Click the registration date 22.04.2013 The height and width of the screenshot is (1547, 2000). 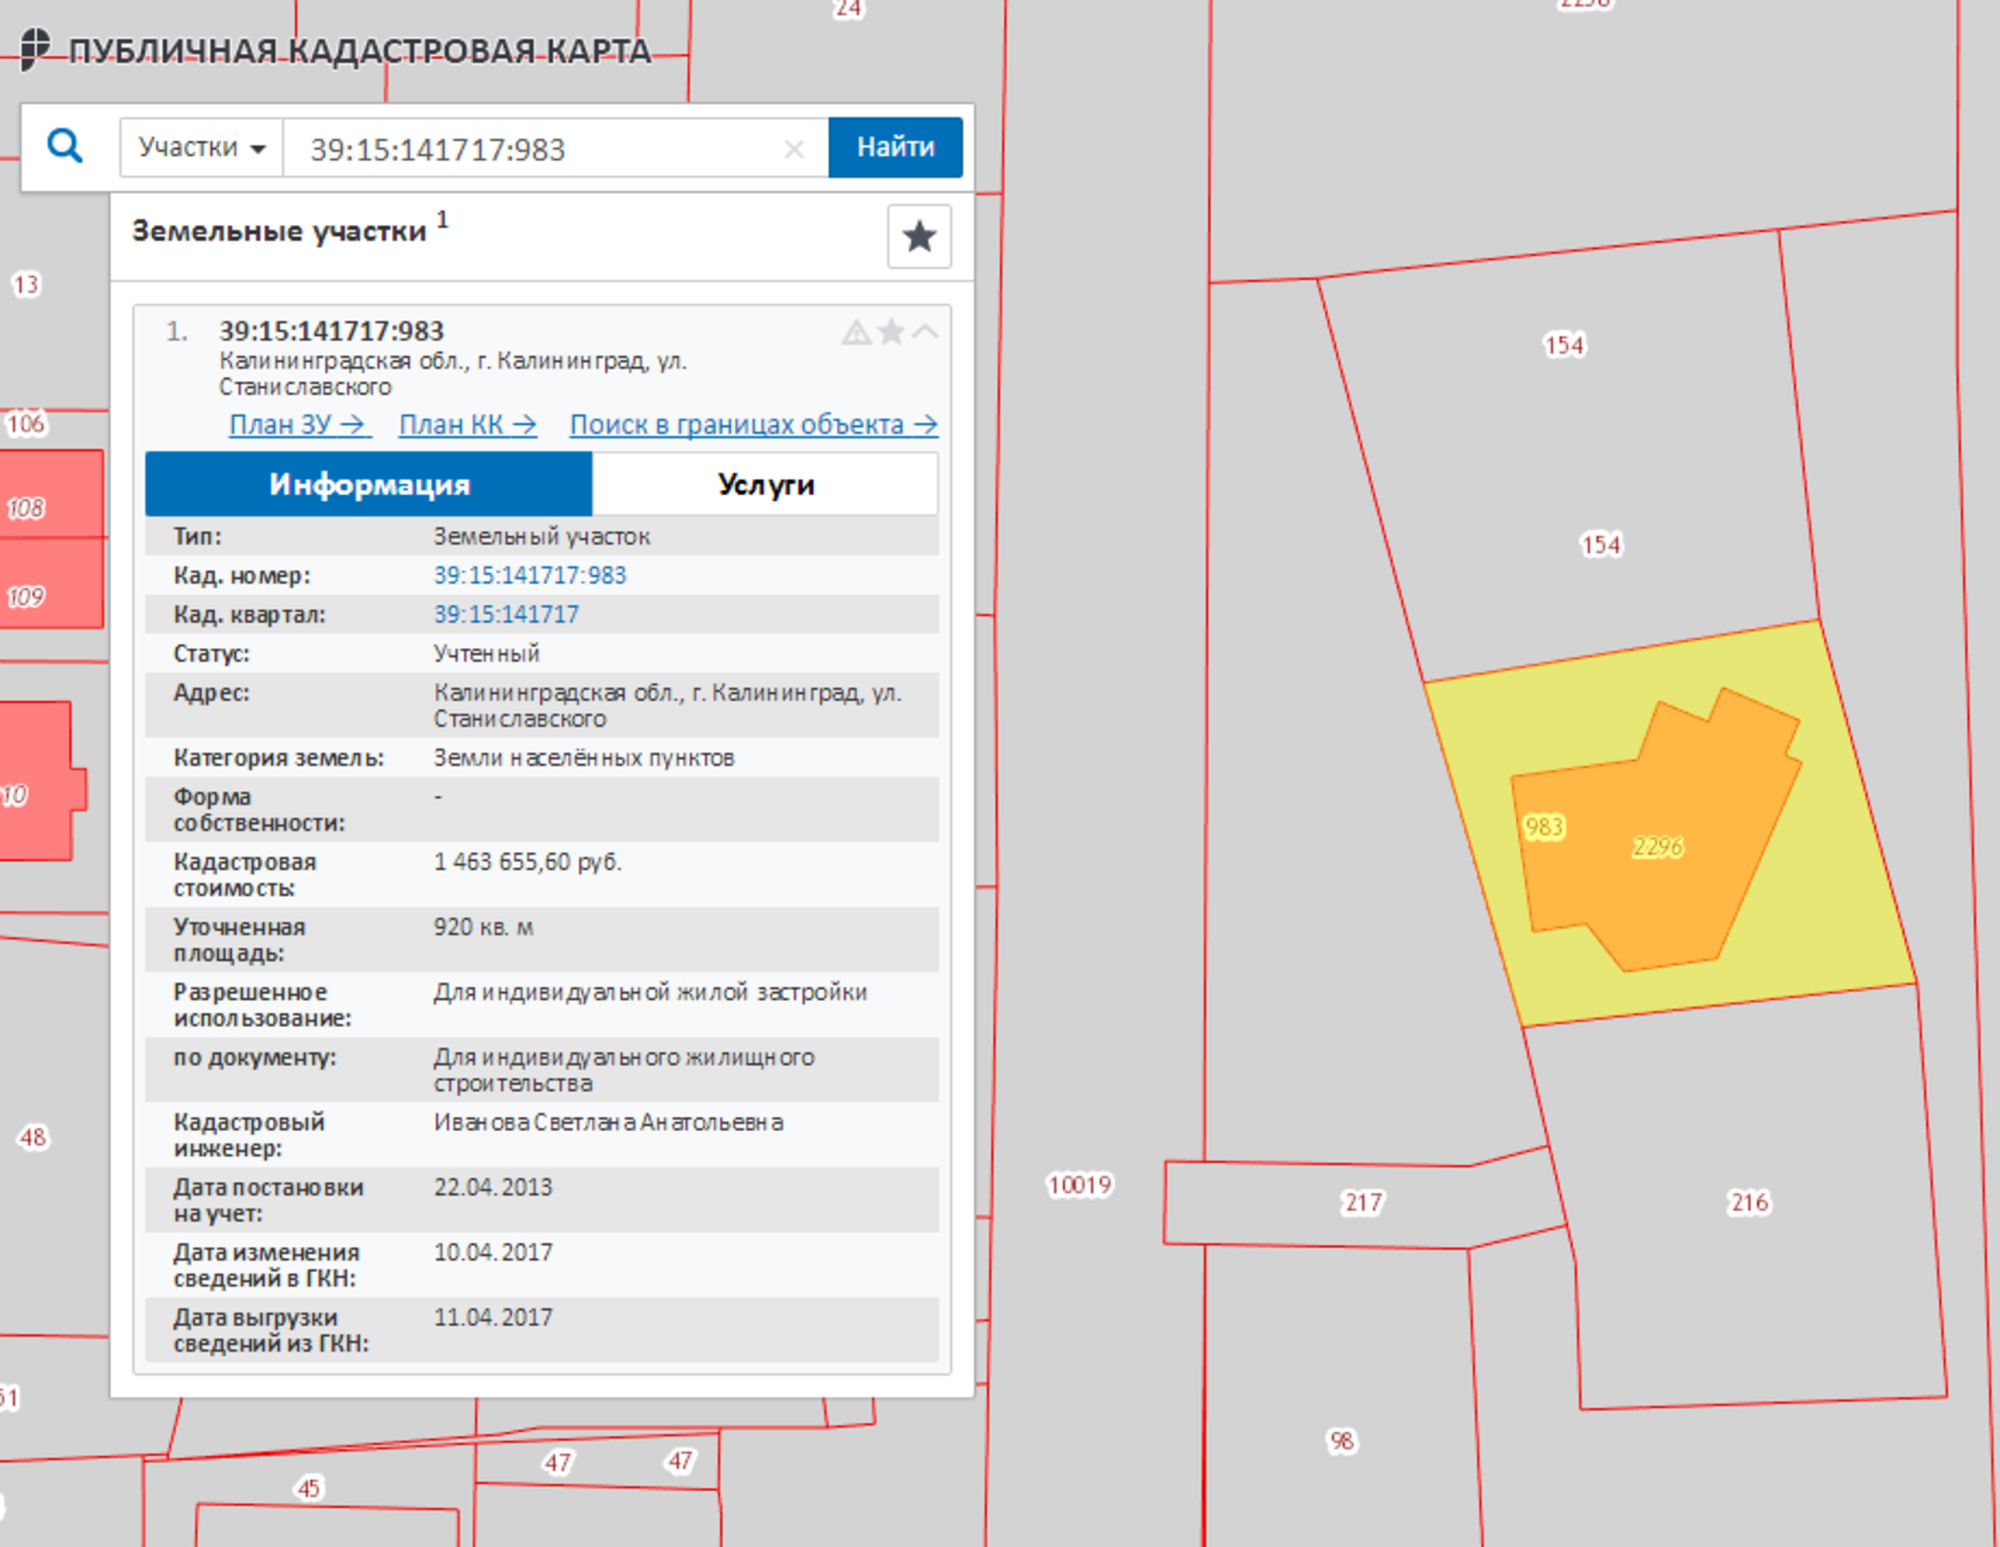point(492,1187)
